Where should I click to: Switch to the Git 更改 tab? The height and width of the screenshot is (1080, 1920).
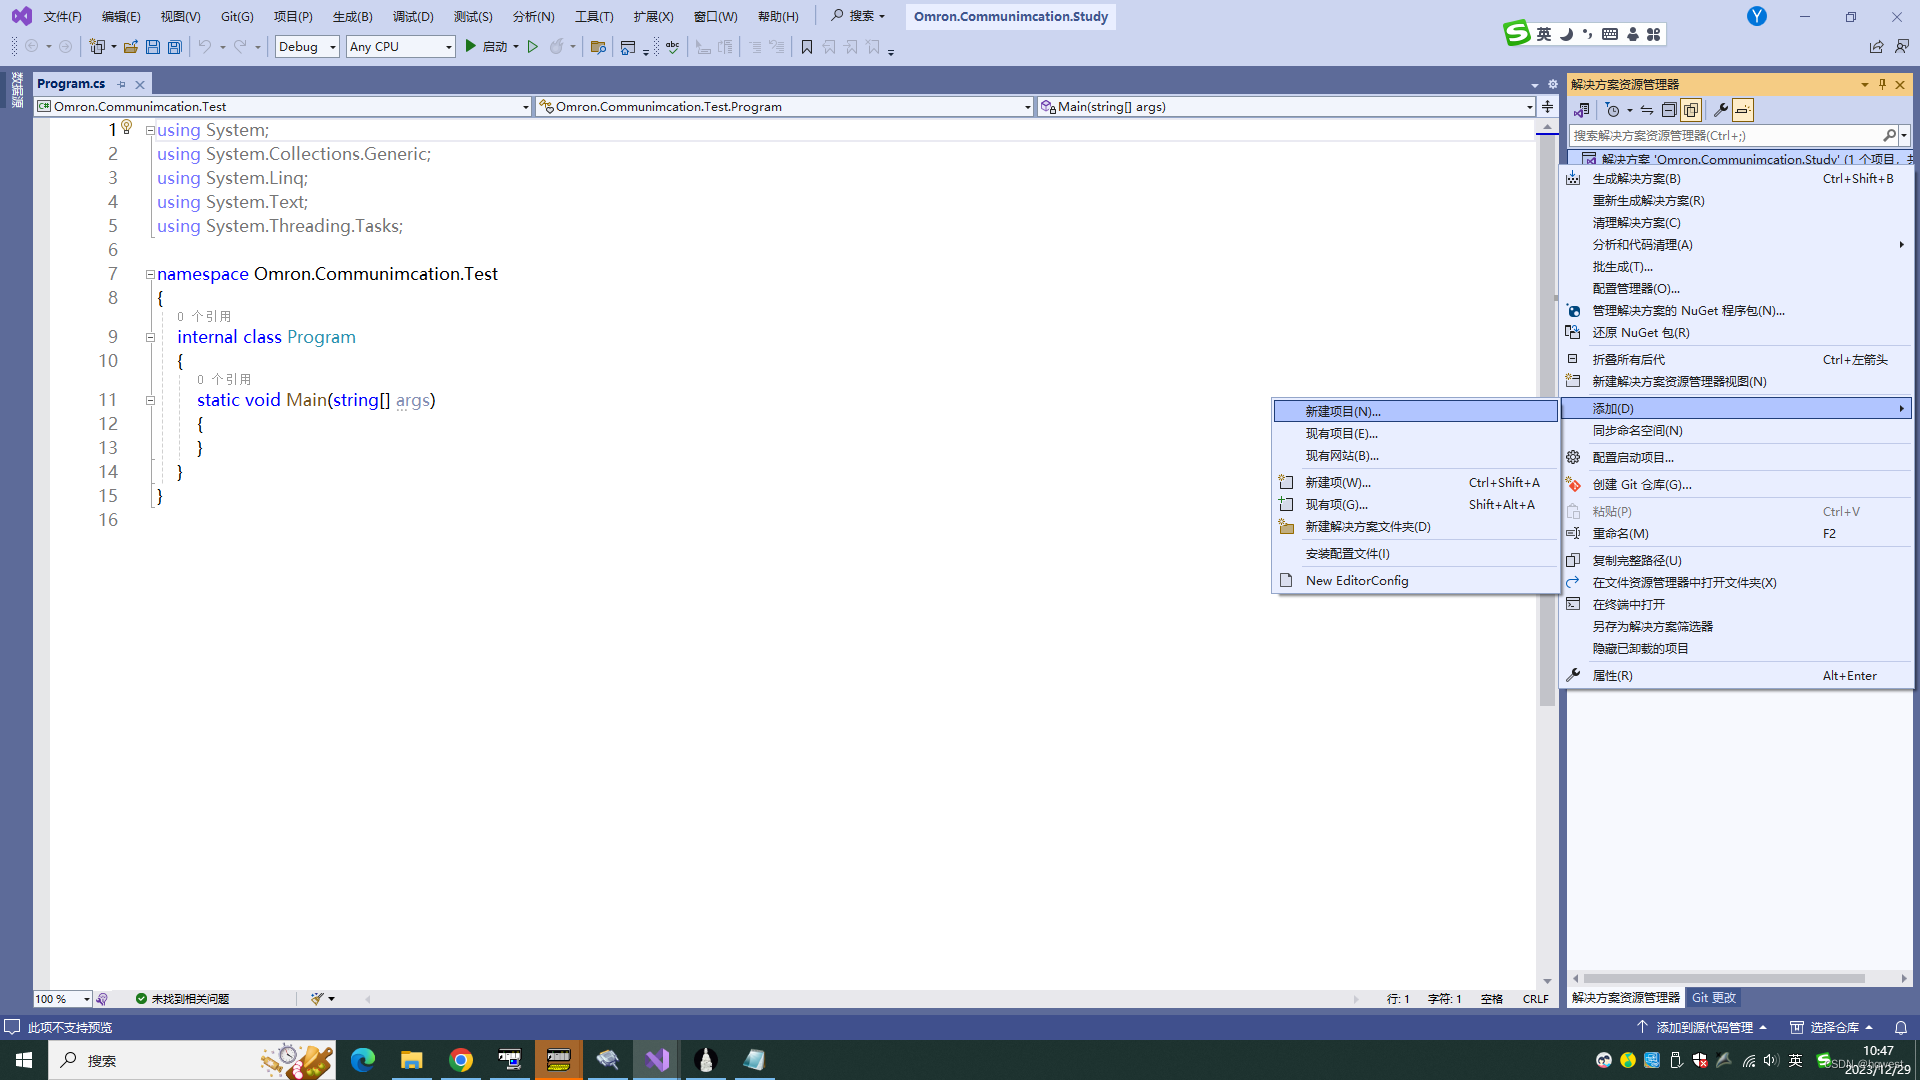[x=1713, y=997]
